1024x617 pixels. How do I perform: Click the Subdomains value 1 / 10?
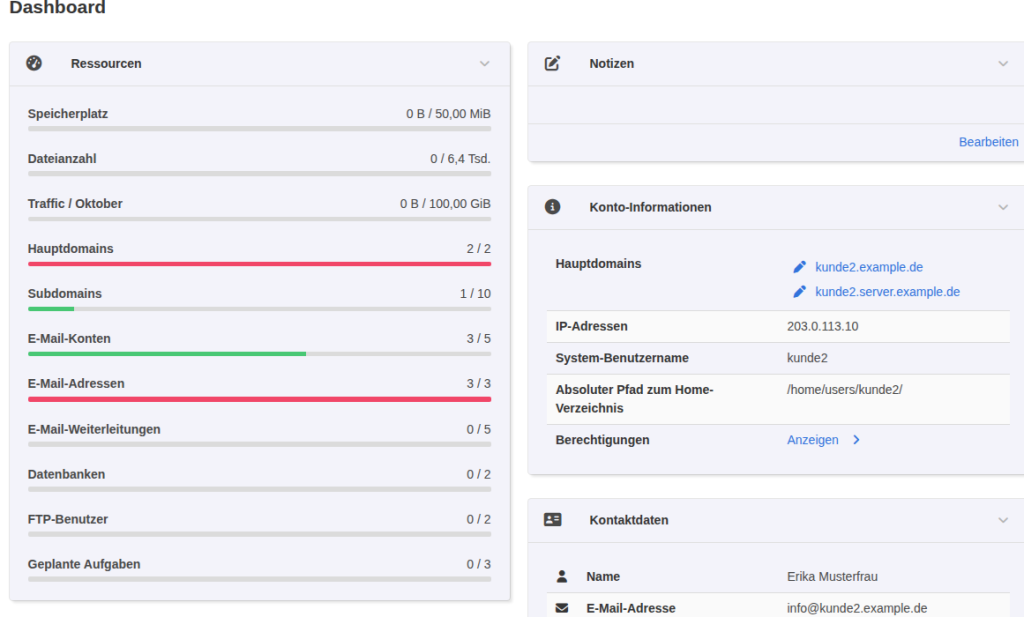click(475, 294)
